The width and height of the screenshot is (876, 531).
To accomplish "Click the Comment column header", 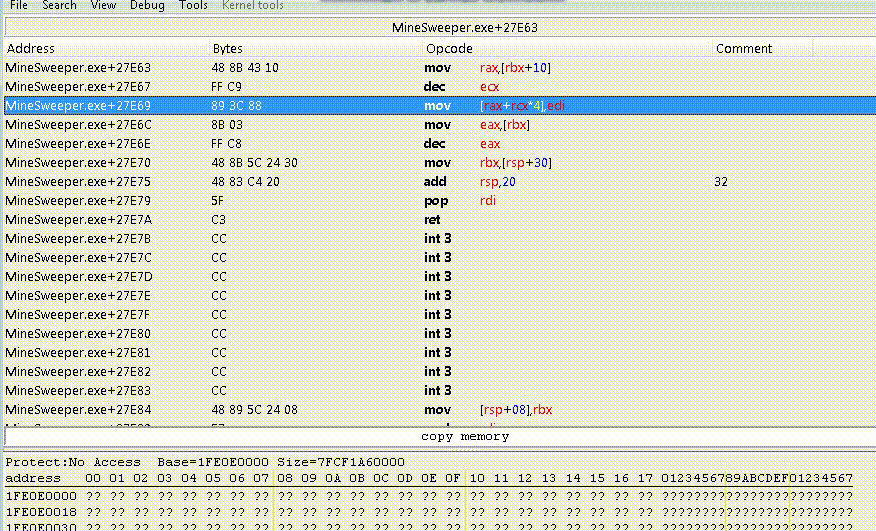I will (762, 49).
